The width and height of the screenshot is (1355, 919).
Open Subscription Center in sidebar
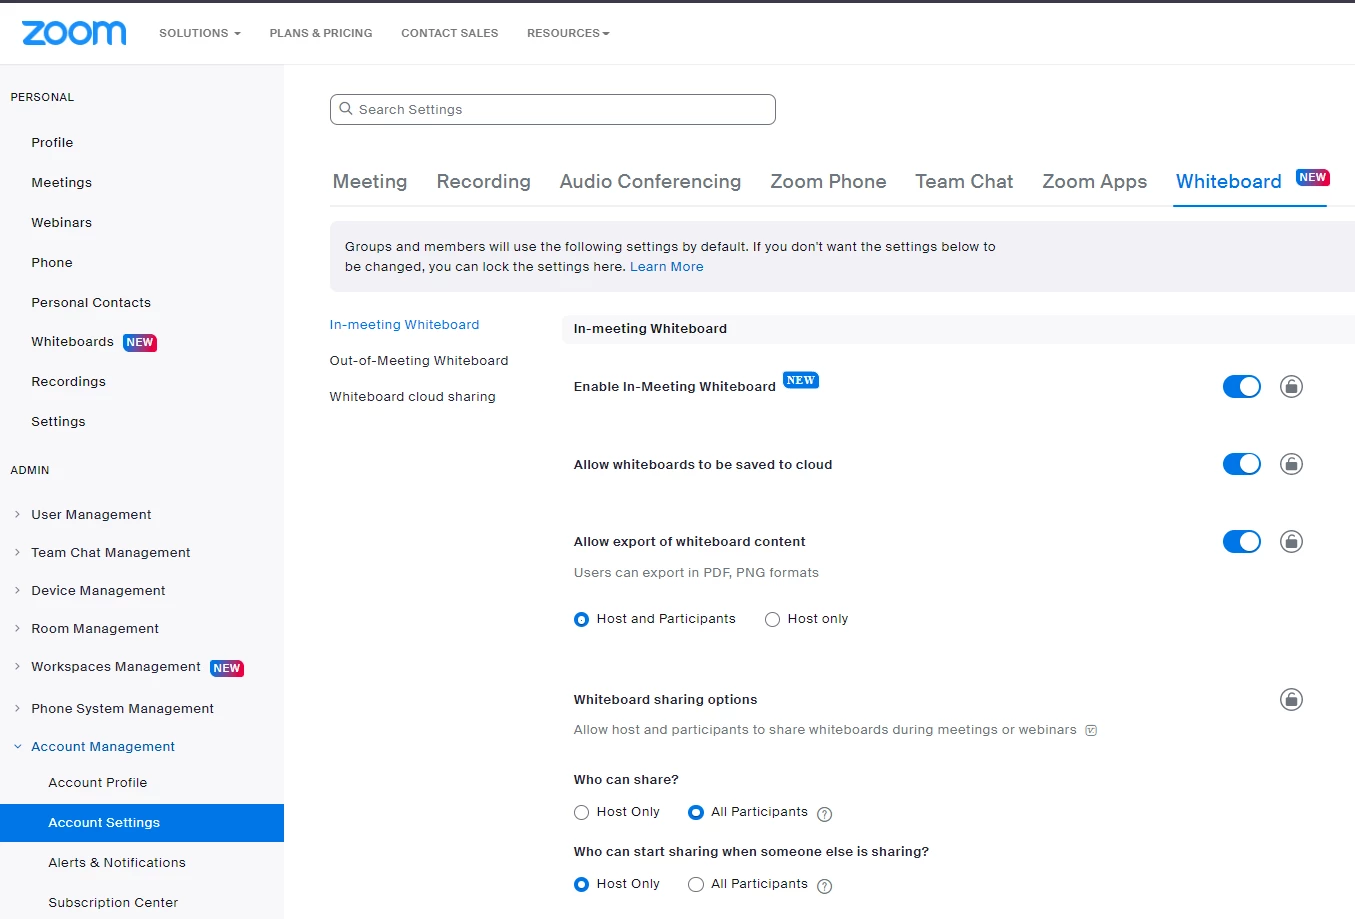coord(113,903)
